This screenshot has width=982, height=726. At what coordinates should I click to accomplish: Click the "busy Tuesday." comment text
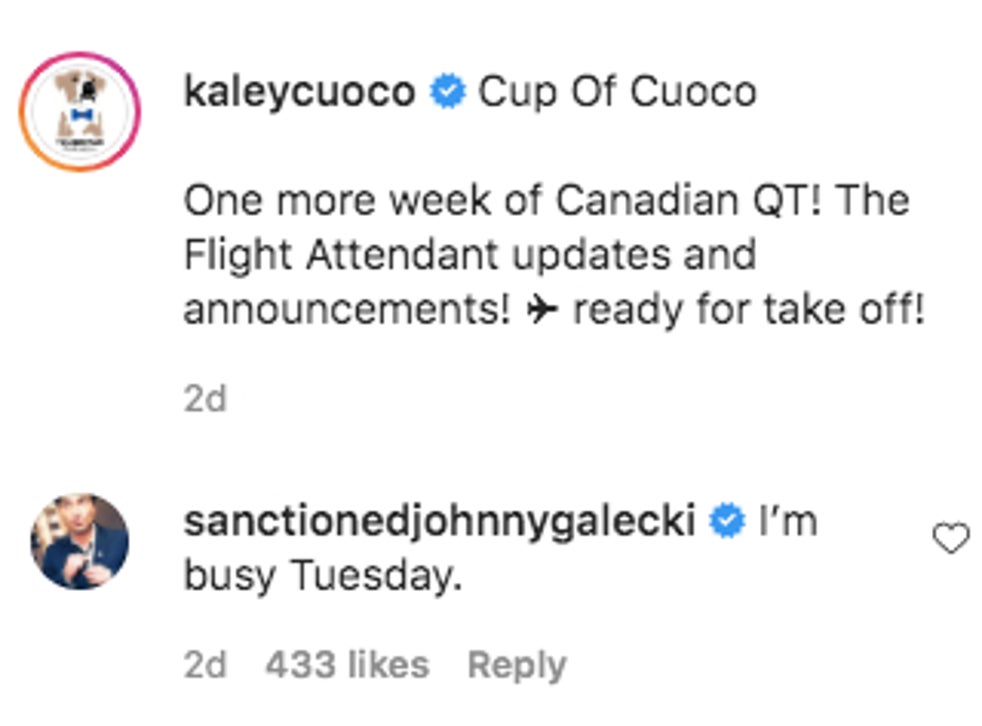(x=322, y=576)
